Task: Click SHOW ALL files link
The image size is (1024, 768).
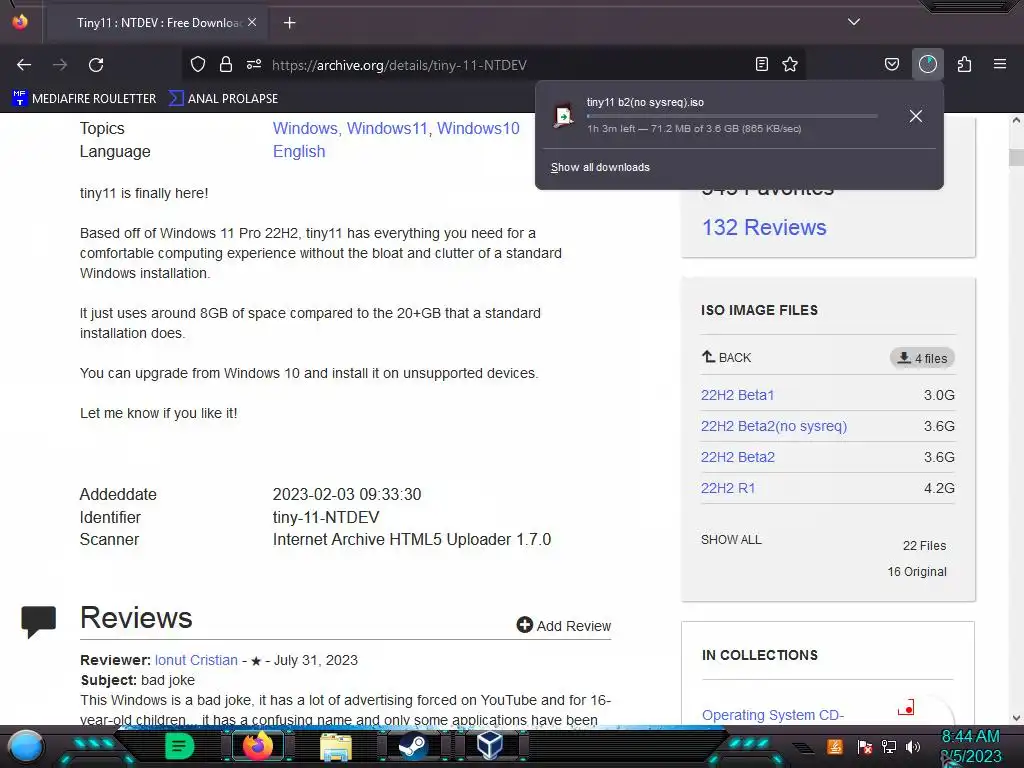Action: click(x=731, y=539)
